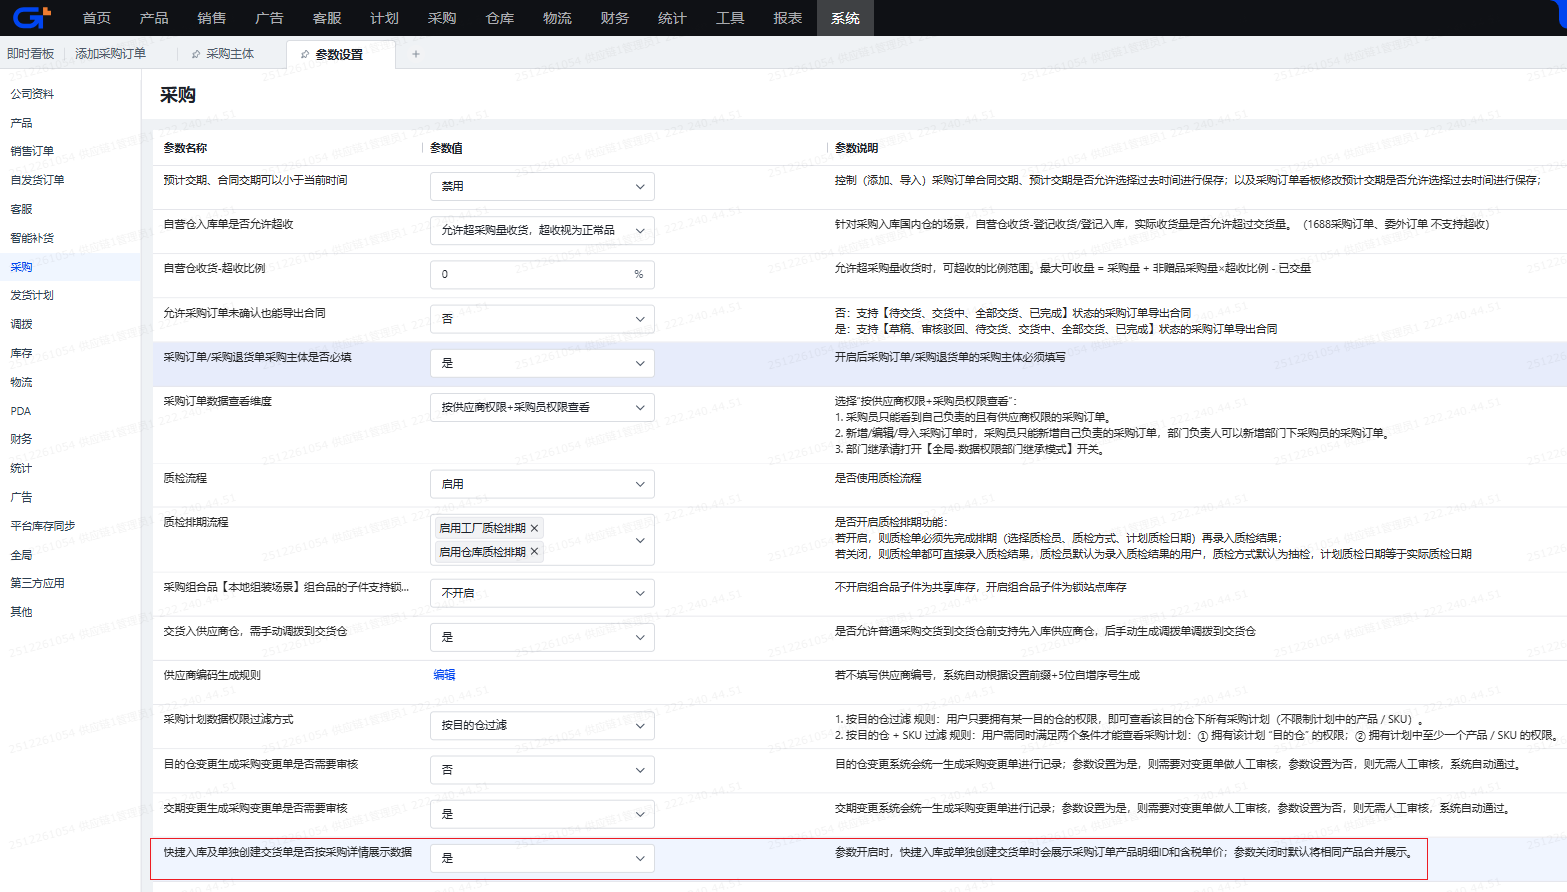Viewport: 1567px width, 892px height.
Task: Expand 质检流程 dropdown showing 启用
Action: (x=542, y=484)
